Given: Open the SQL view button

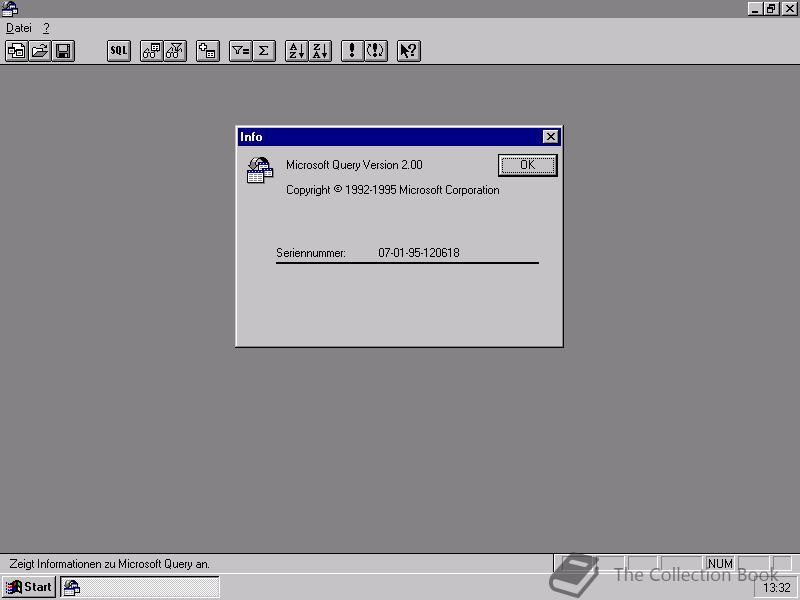Looking at the screenshot, I should (x=119, y=51).
